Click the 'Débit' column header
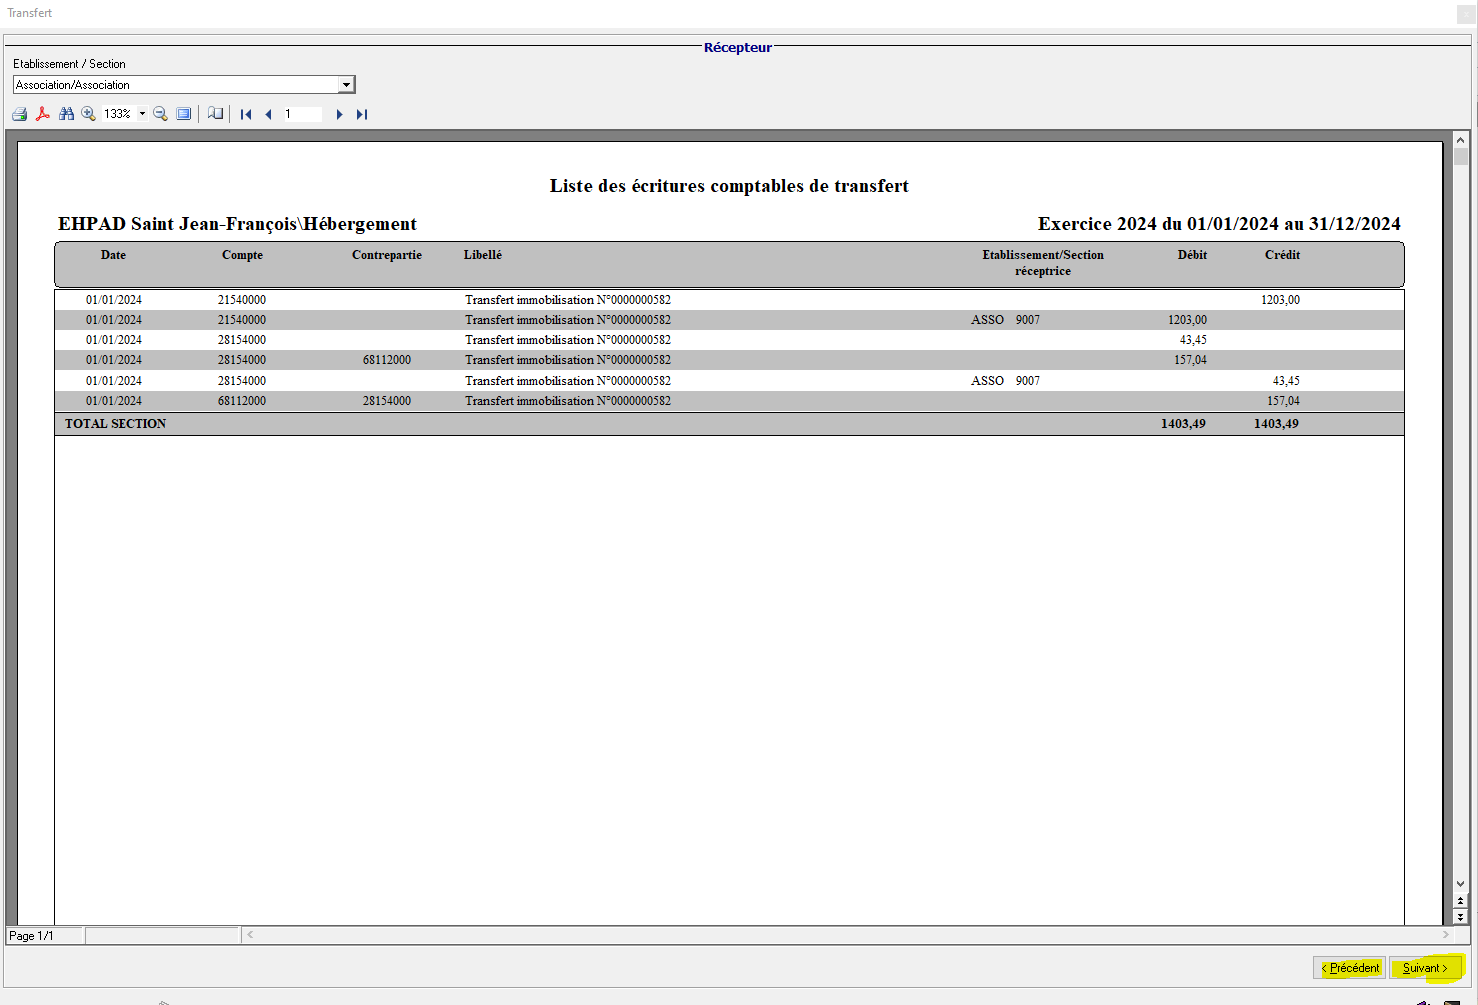This screenshot has width=1478, height=1005. pos(1192,255)
